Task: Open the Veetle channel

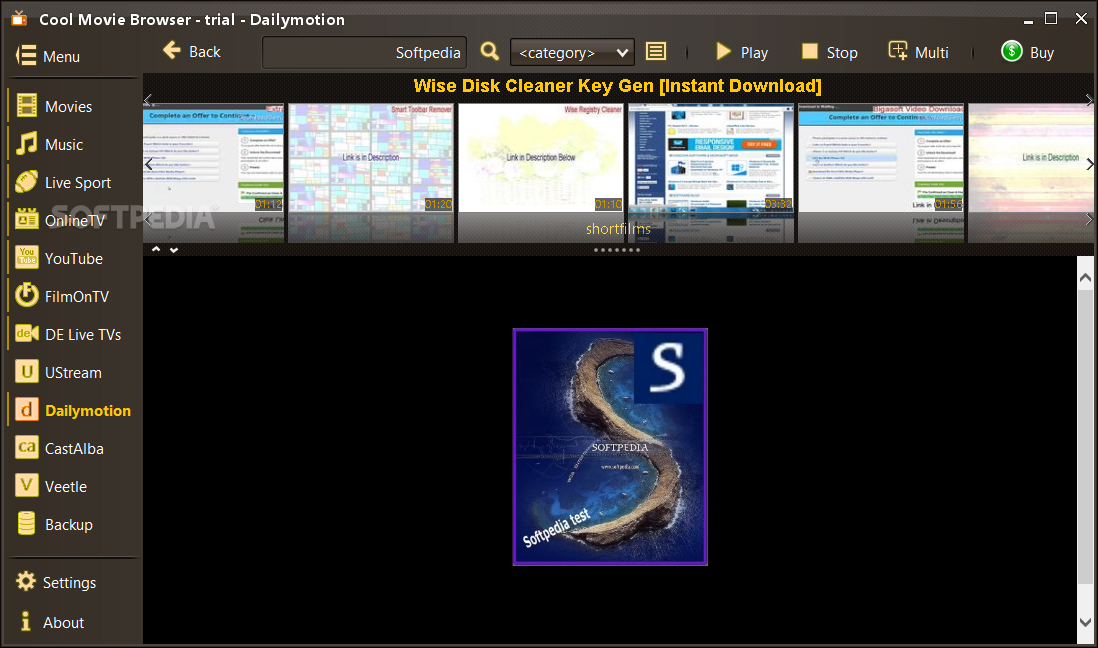Action: (52, 486)
